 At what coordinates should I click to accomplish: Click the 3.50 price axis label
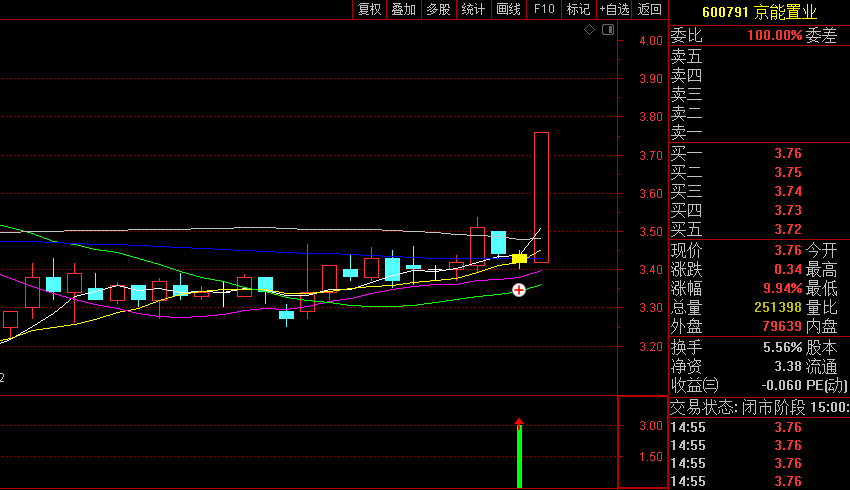click(651, 232)
